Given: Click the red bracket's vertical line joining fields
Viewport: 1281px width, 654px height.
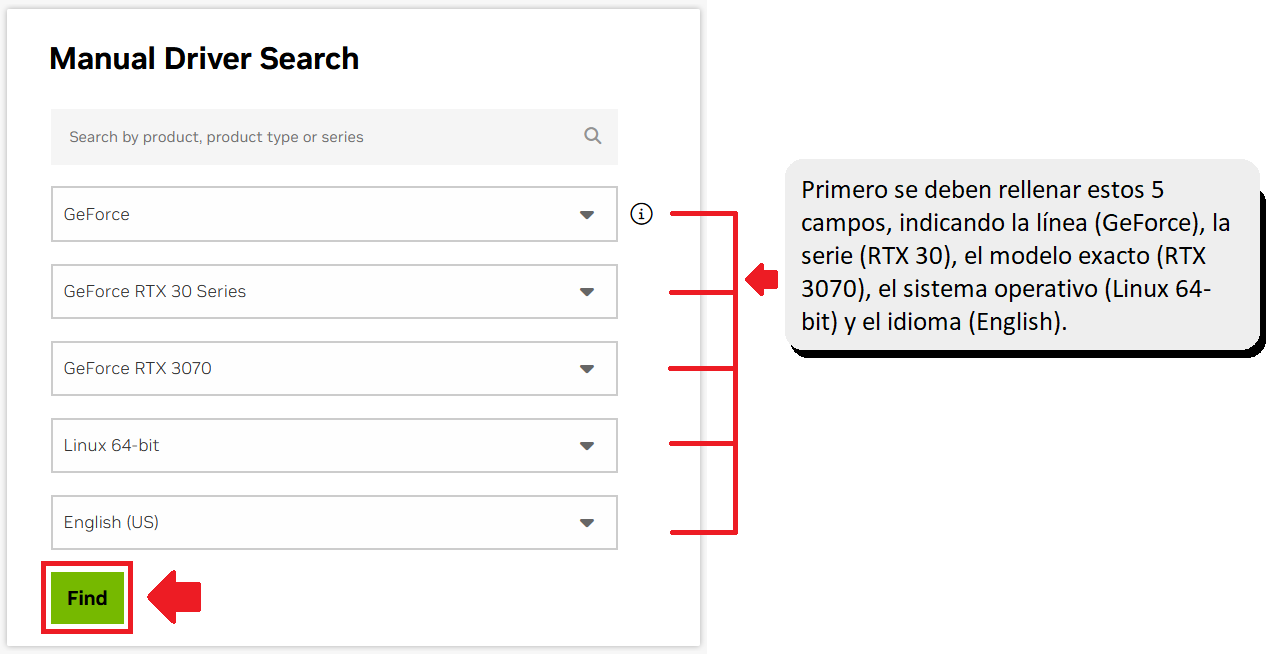Looking at the screenshot, I should tap(736, 372).
